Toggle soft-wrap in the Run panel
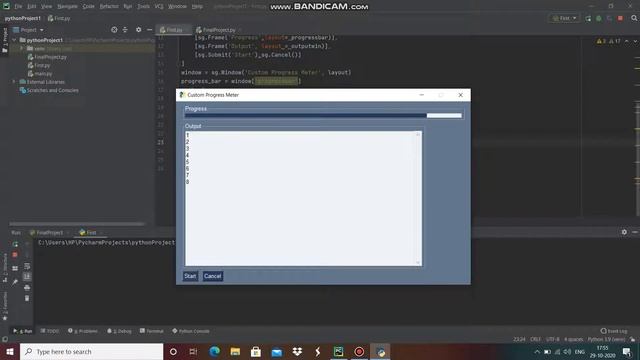 pyautogui.click(x=27, y=267)
